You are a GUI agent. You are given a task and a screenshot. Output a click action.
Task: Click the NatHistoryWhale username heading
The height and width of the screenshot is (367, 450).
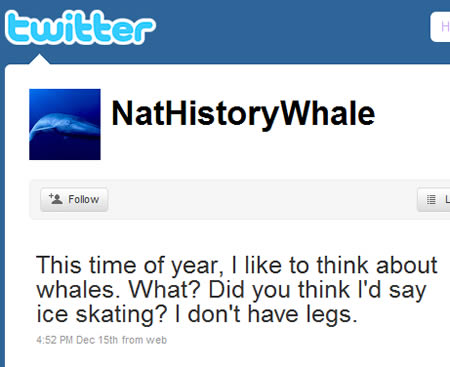click(x=243, y=114)
